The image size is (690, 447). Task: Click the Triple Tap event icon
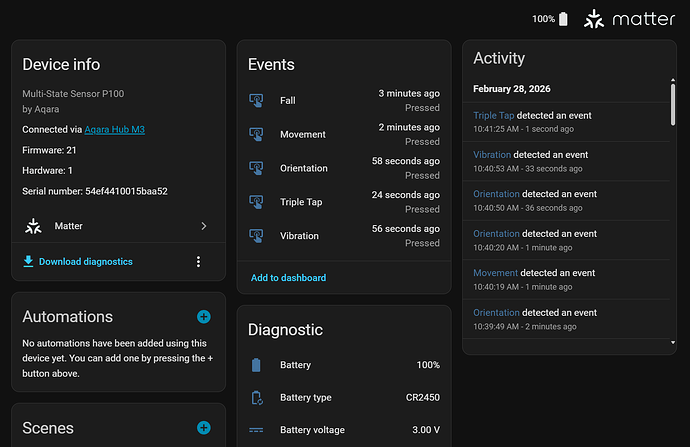[257, 202]
